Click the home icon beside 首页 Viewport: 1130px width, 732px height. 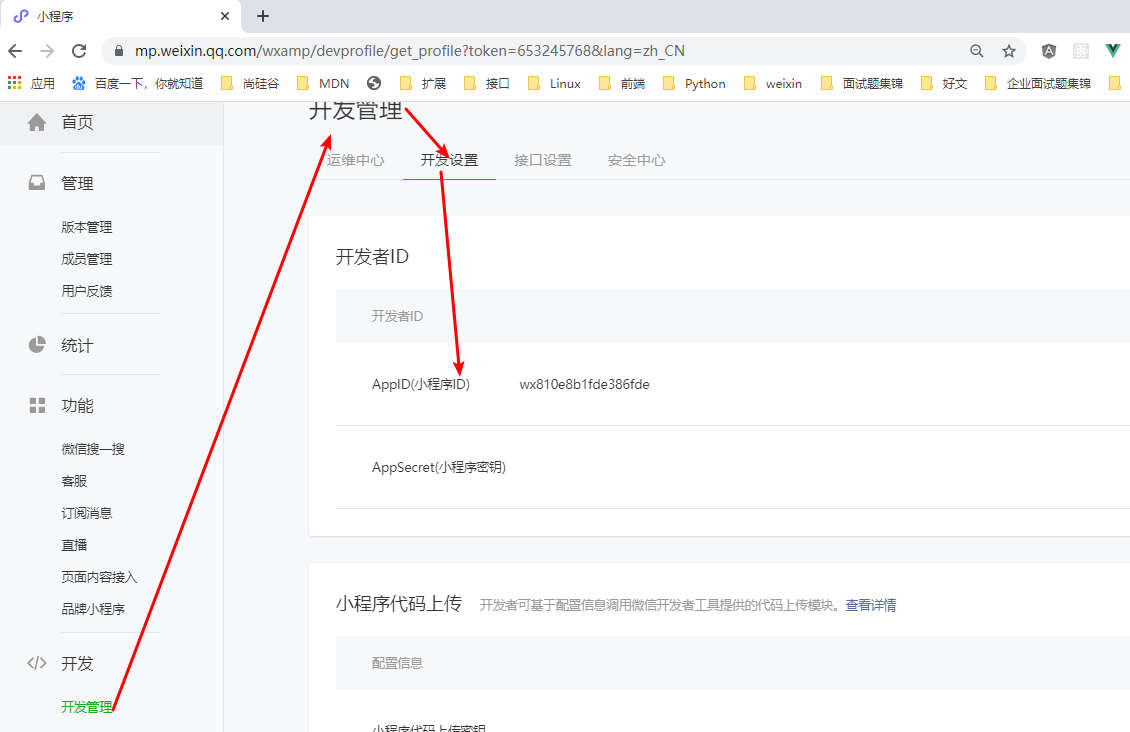pos(37,122)
